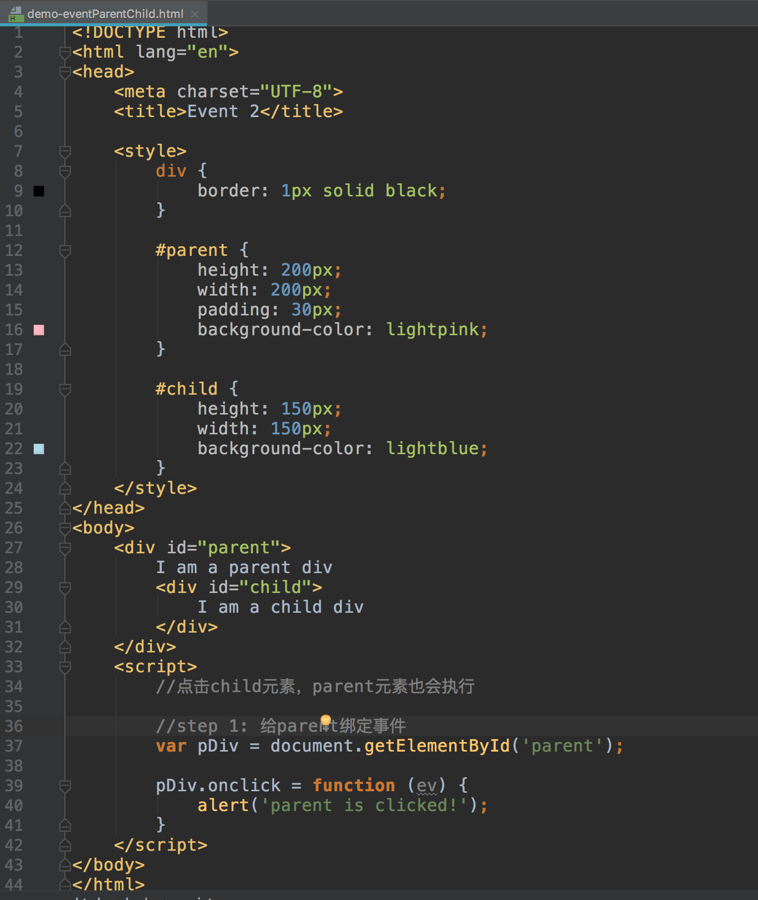
Task: Collapse the child div fold on line 29
Action: point(65,588)
